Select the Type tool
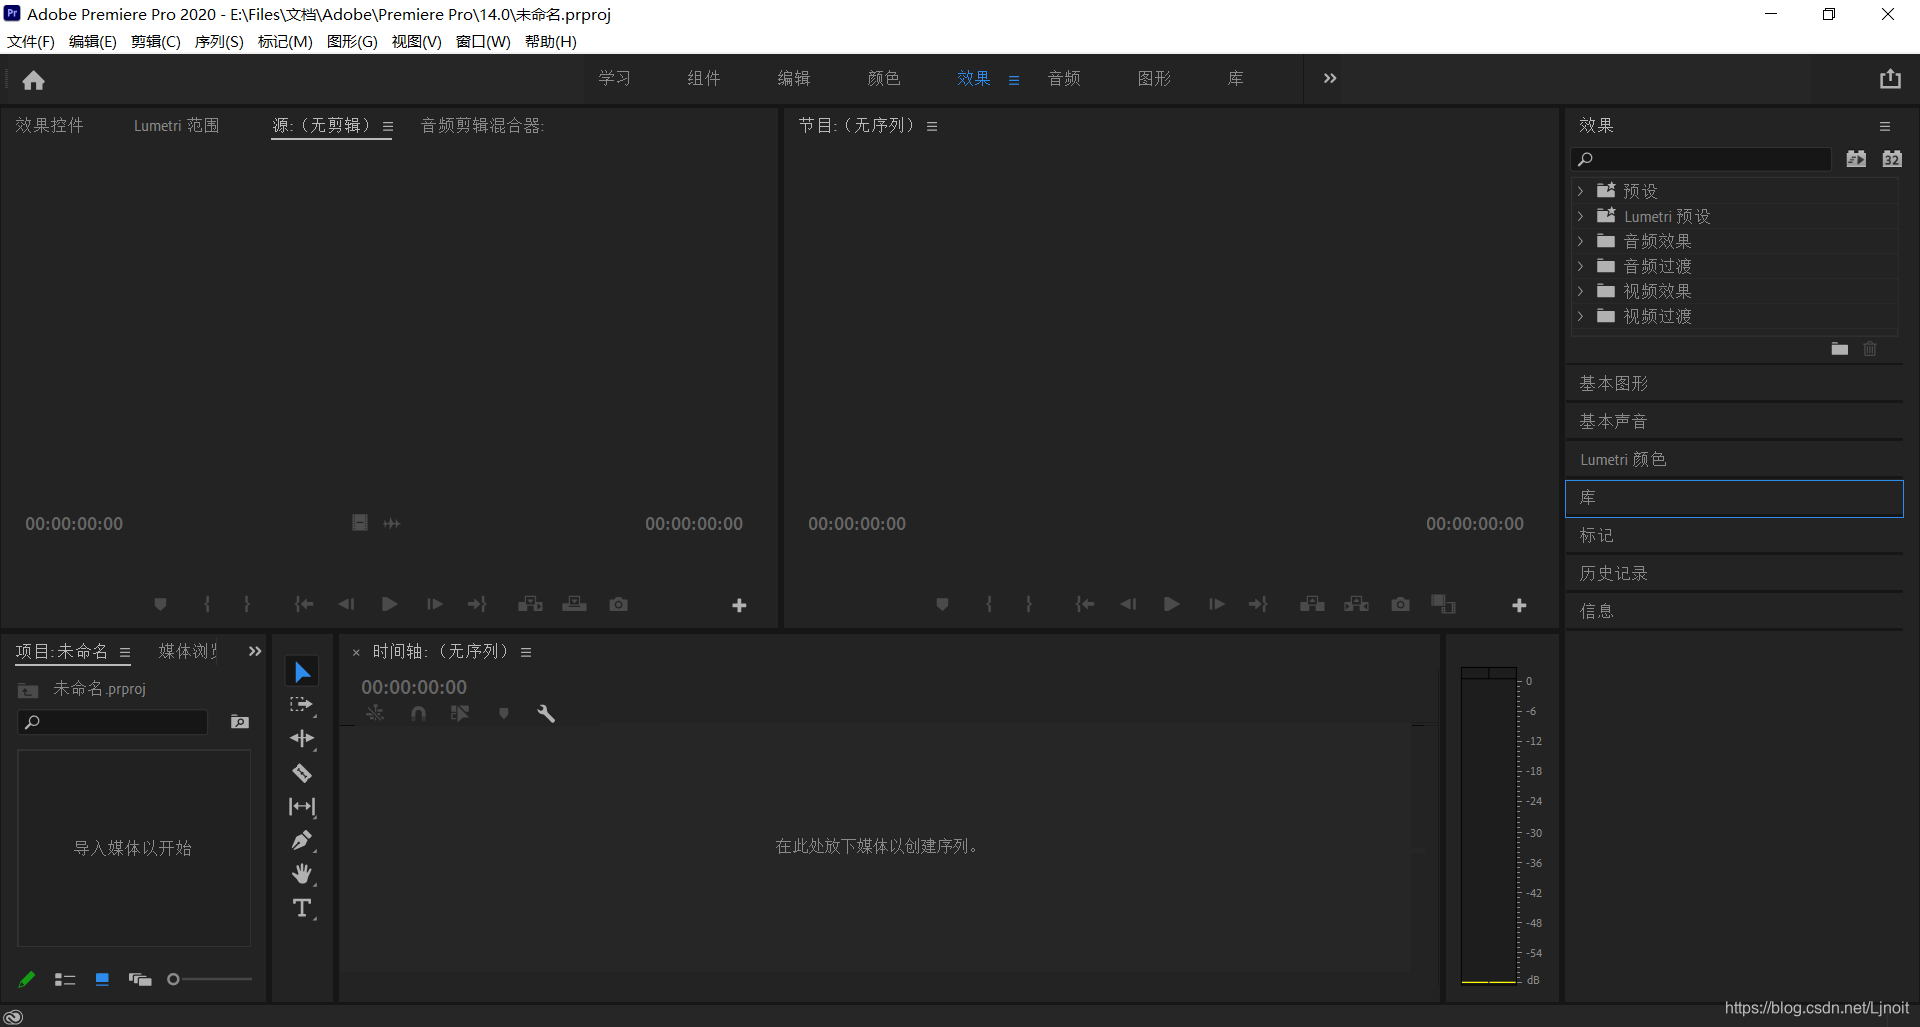 click(302, 908)
